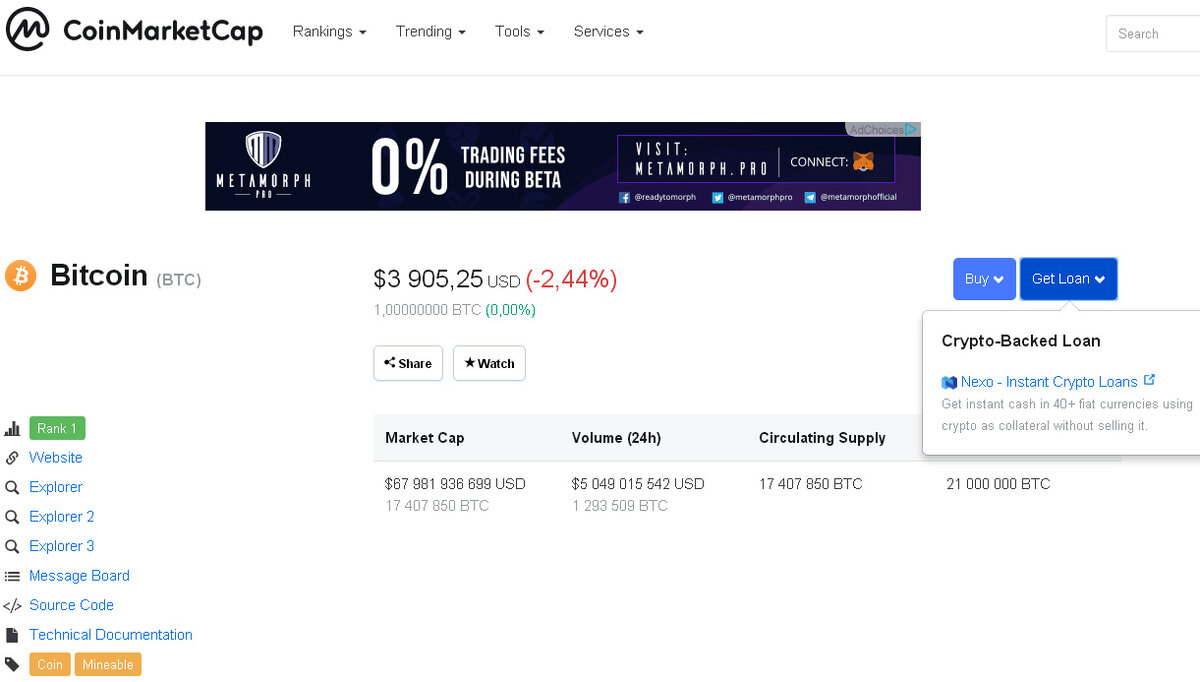Click the orange Coin tag
Screen dimensions: 1200x682
coord(50,664)
